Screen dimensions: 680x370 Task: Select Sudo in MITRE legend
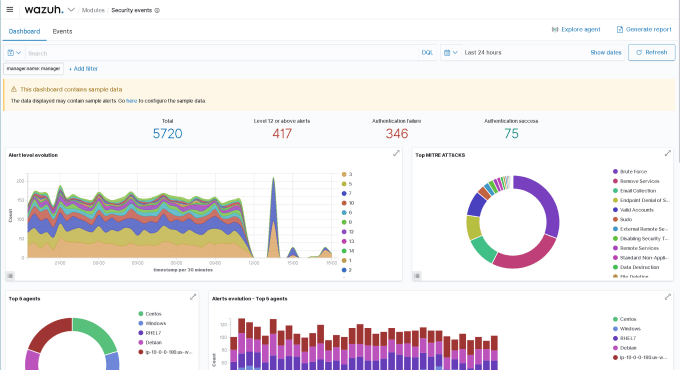(622, 219)
